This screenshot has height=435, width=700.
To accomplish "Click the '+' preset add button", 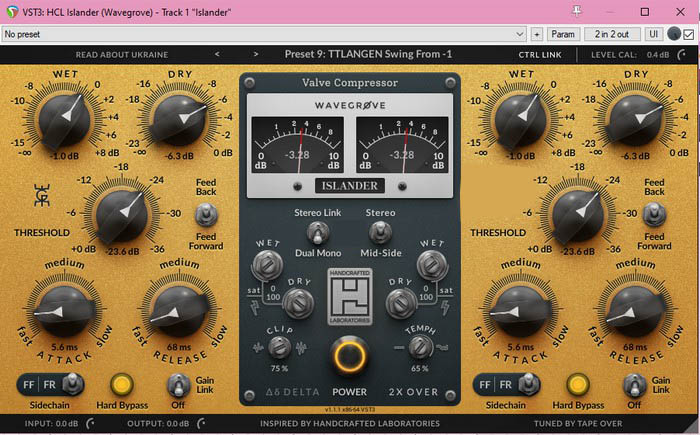I will click(537, 34).
